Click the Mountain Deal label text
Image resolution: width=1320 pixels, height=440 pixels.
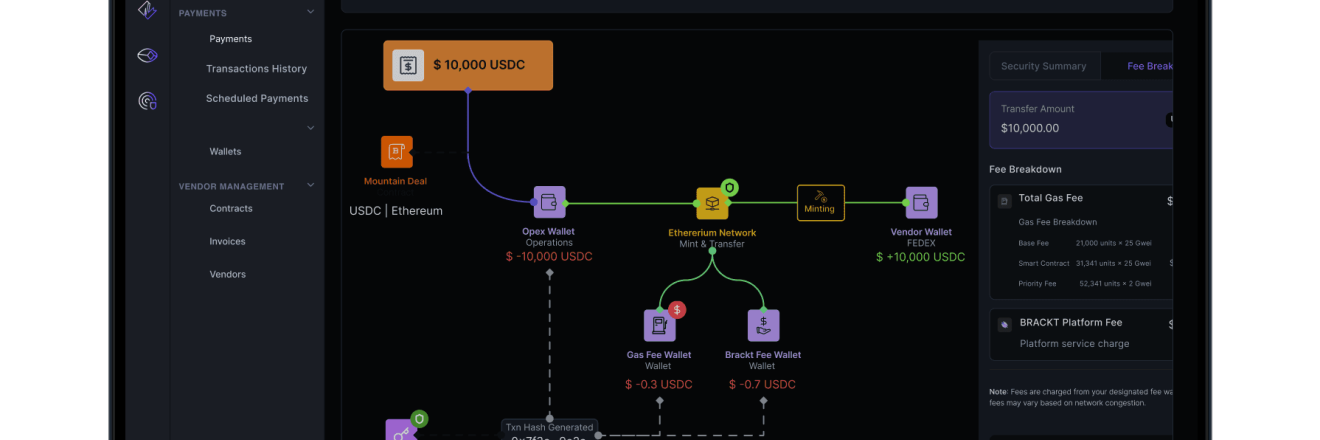396,182
